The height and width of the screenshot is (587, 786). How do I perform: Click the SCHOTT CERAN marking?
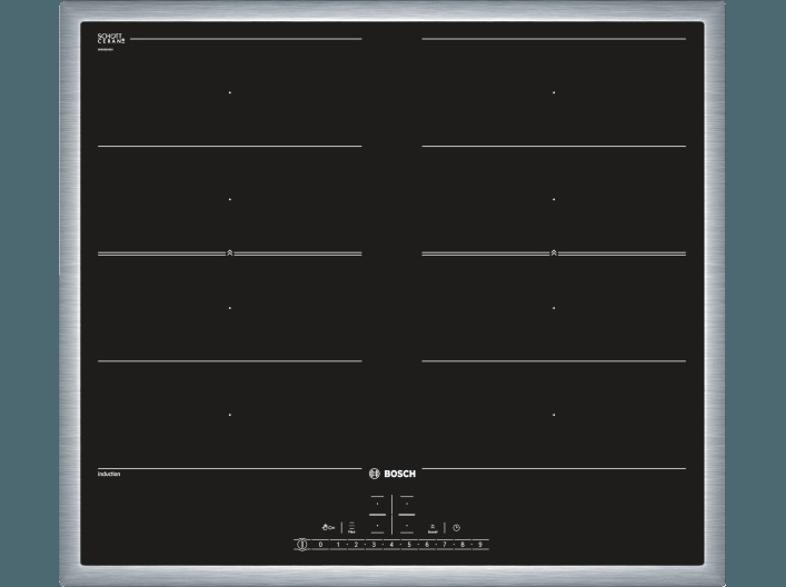tap(111, 38)
